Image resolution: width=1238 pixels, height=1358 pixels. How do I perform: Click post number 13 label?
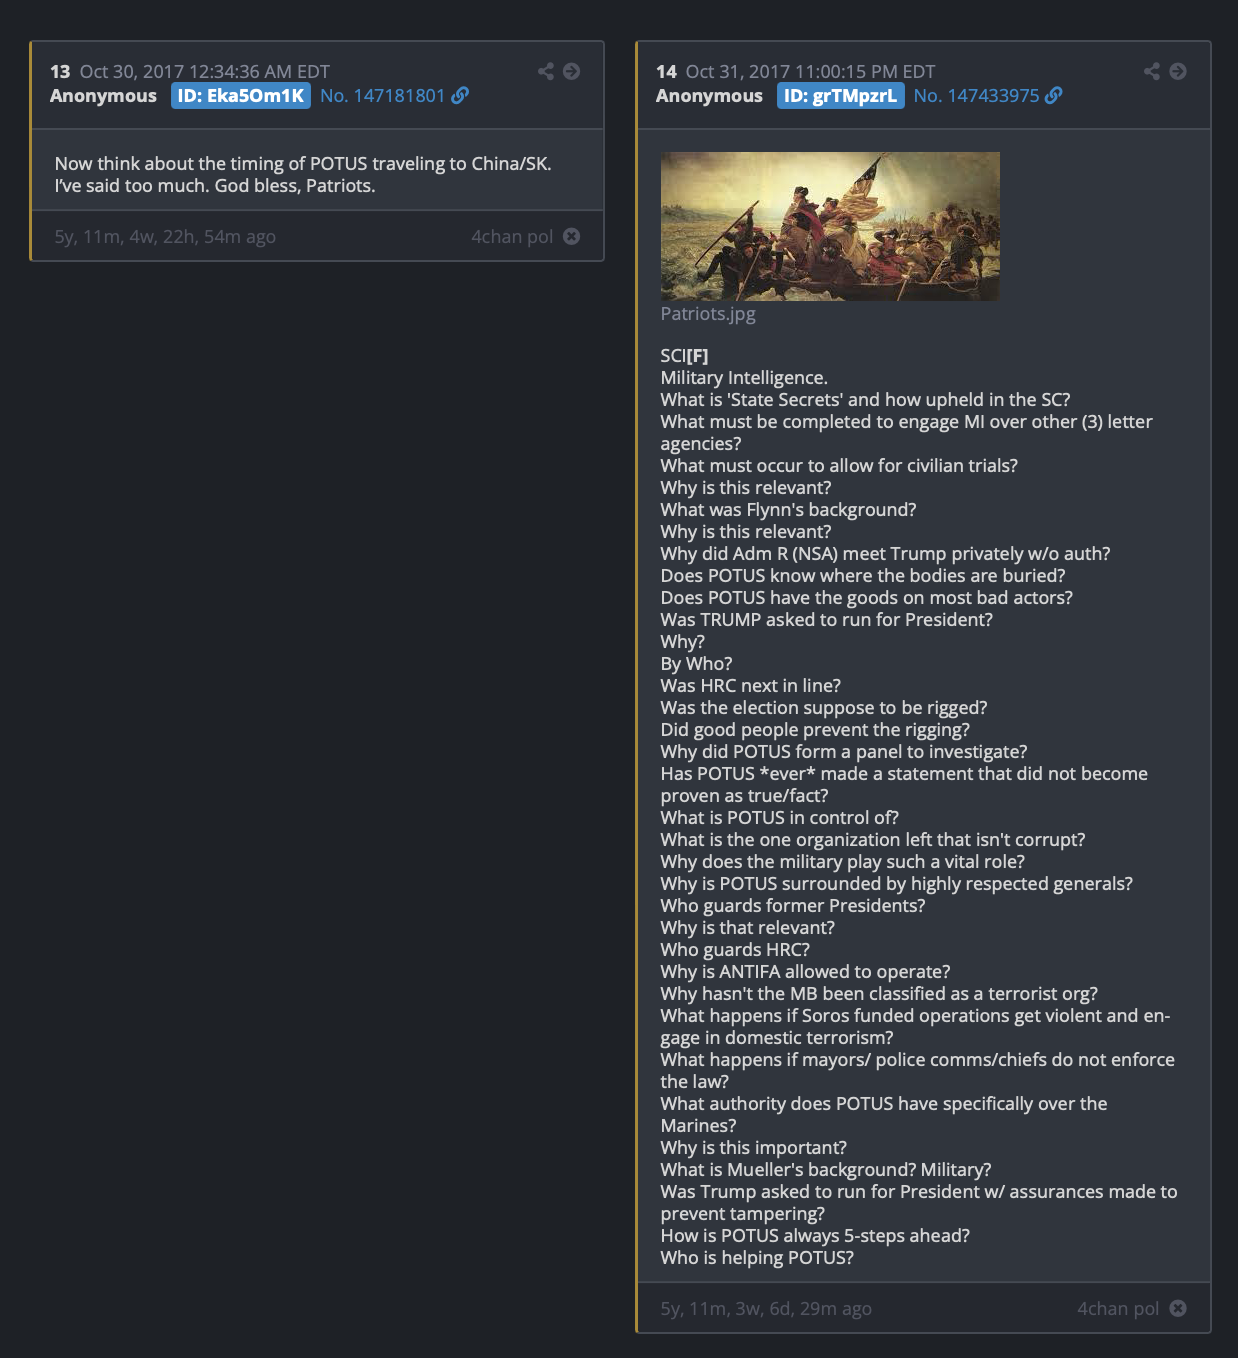coord(60,72)
